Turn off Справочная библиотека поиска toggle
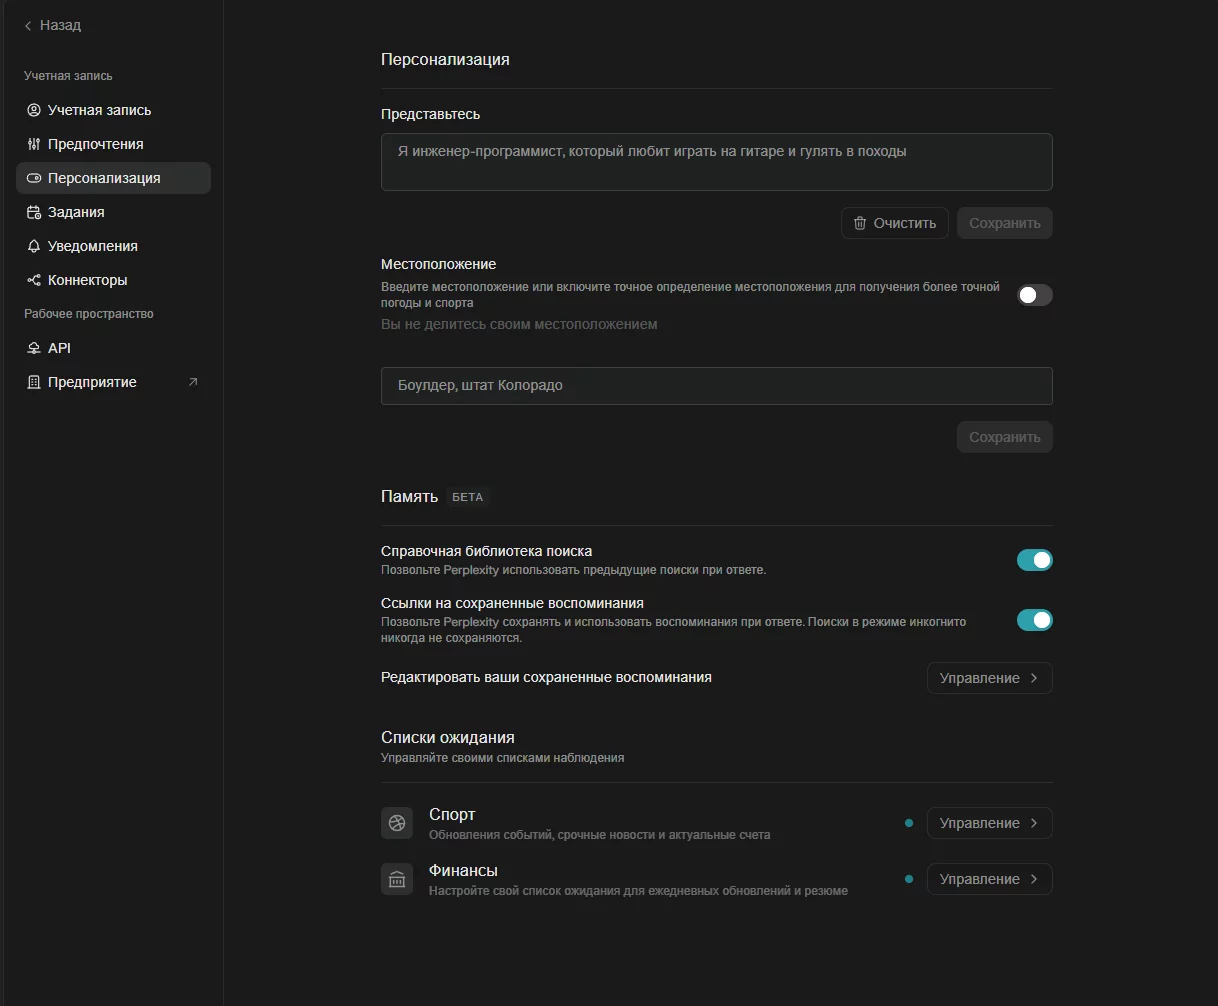Image resolution: width=1218 pixels, height=1006 pixels. [x=1034, y=560]
